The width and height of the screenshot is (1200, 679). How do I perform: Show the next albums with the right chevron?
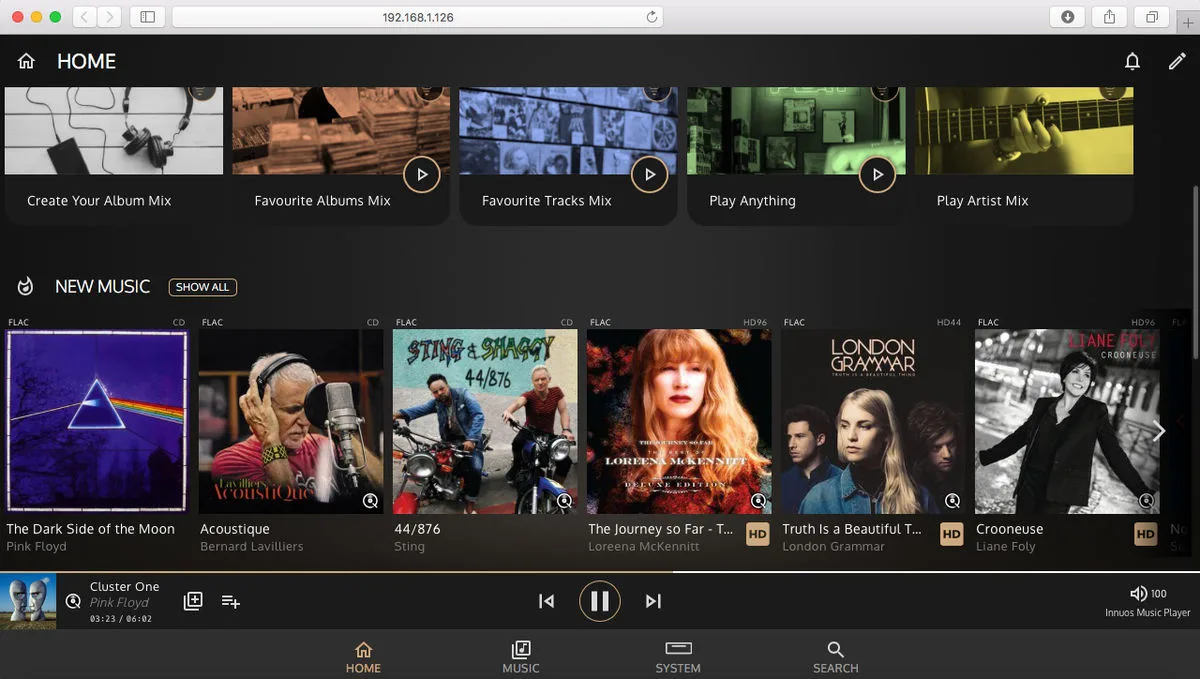1160,431
